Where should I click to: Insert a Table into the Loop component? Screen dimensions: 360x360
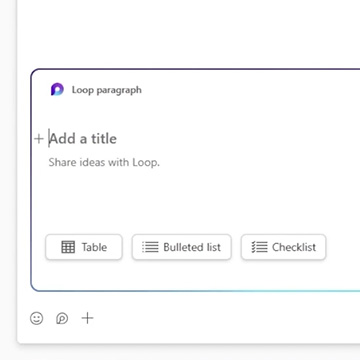(x=84, y=247)
